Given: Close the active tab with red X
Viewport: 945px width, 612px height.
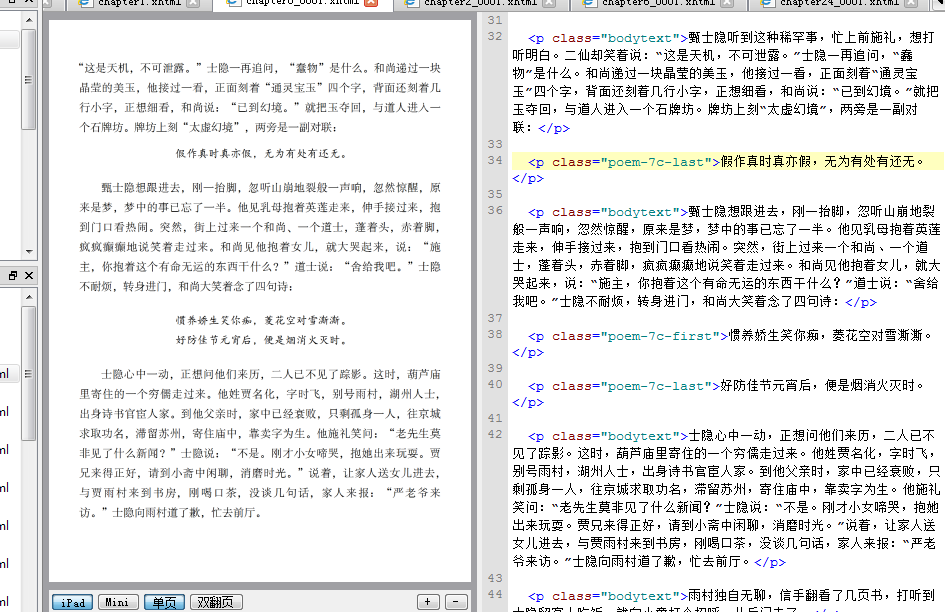Looking at the screenshot, I should point(371,4).
